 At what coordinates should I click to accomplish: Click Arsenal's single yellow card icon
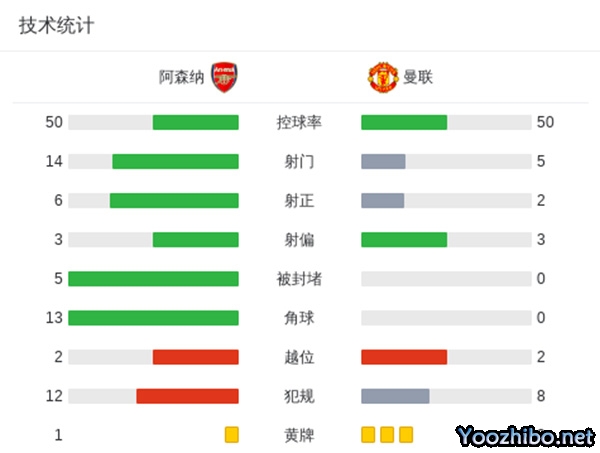click(232, 435)
